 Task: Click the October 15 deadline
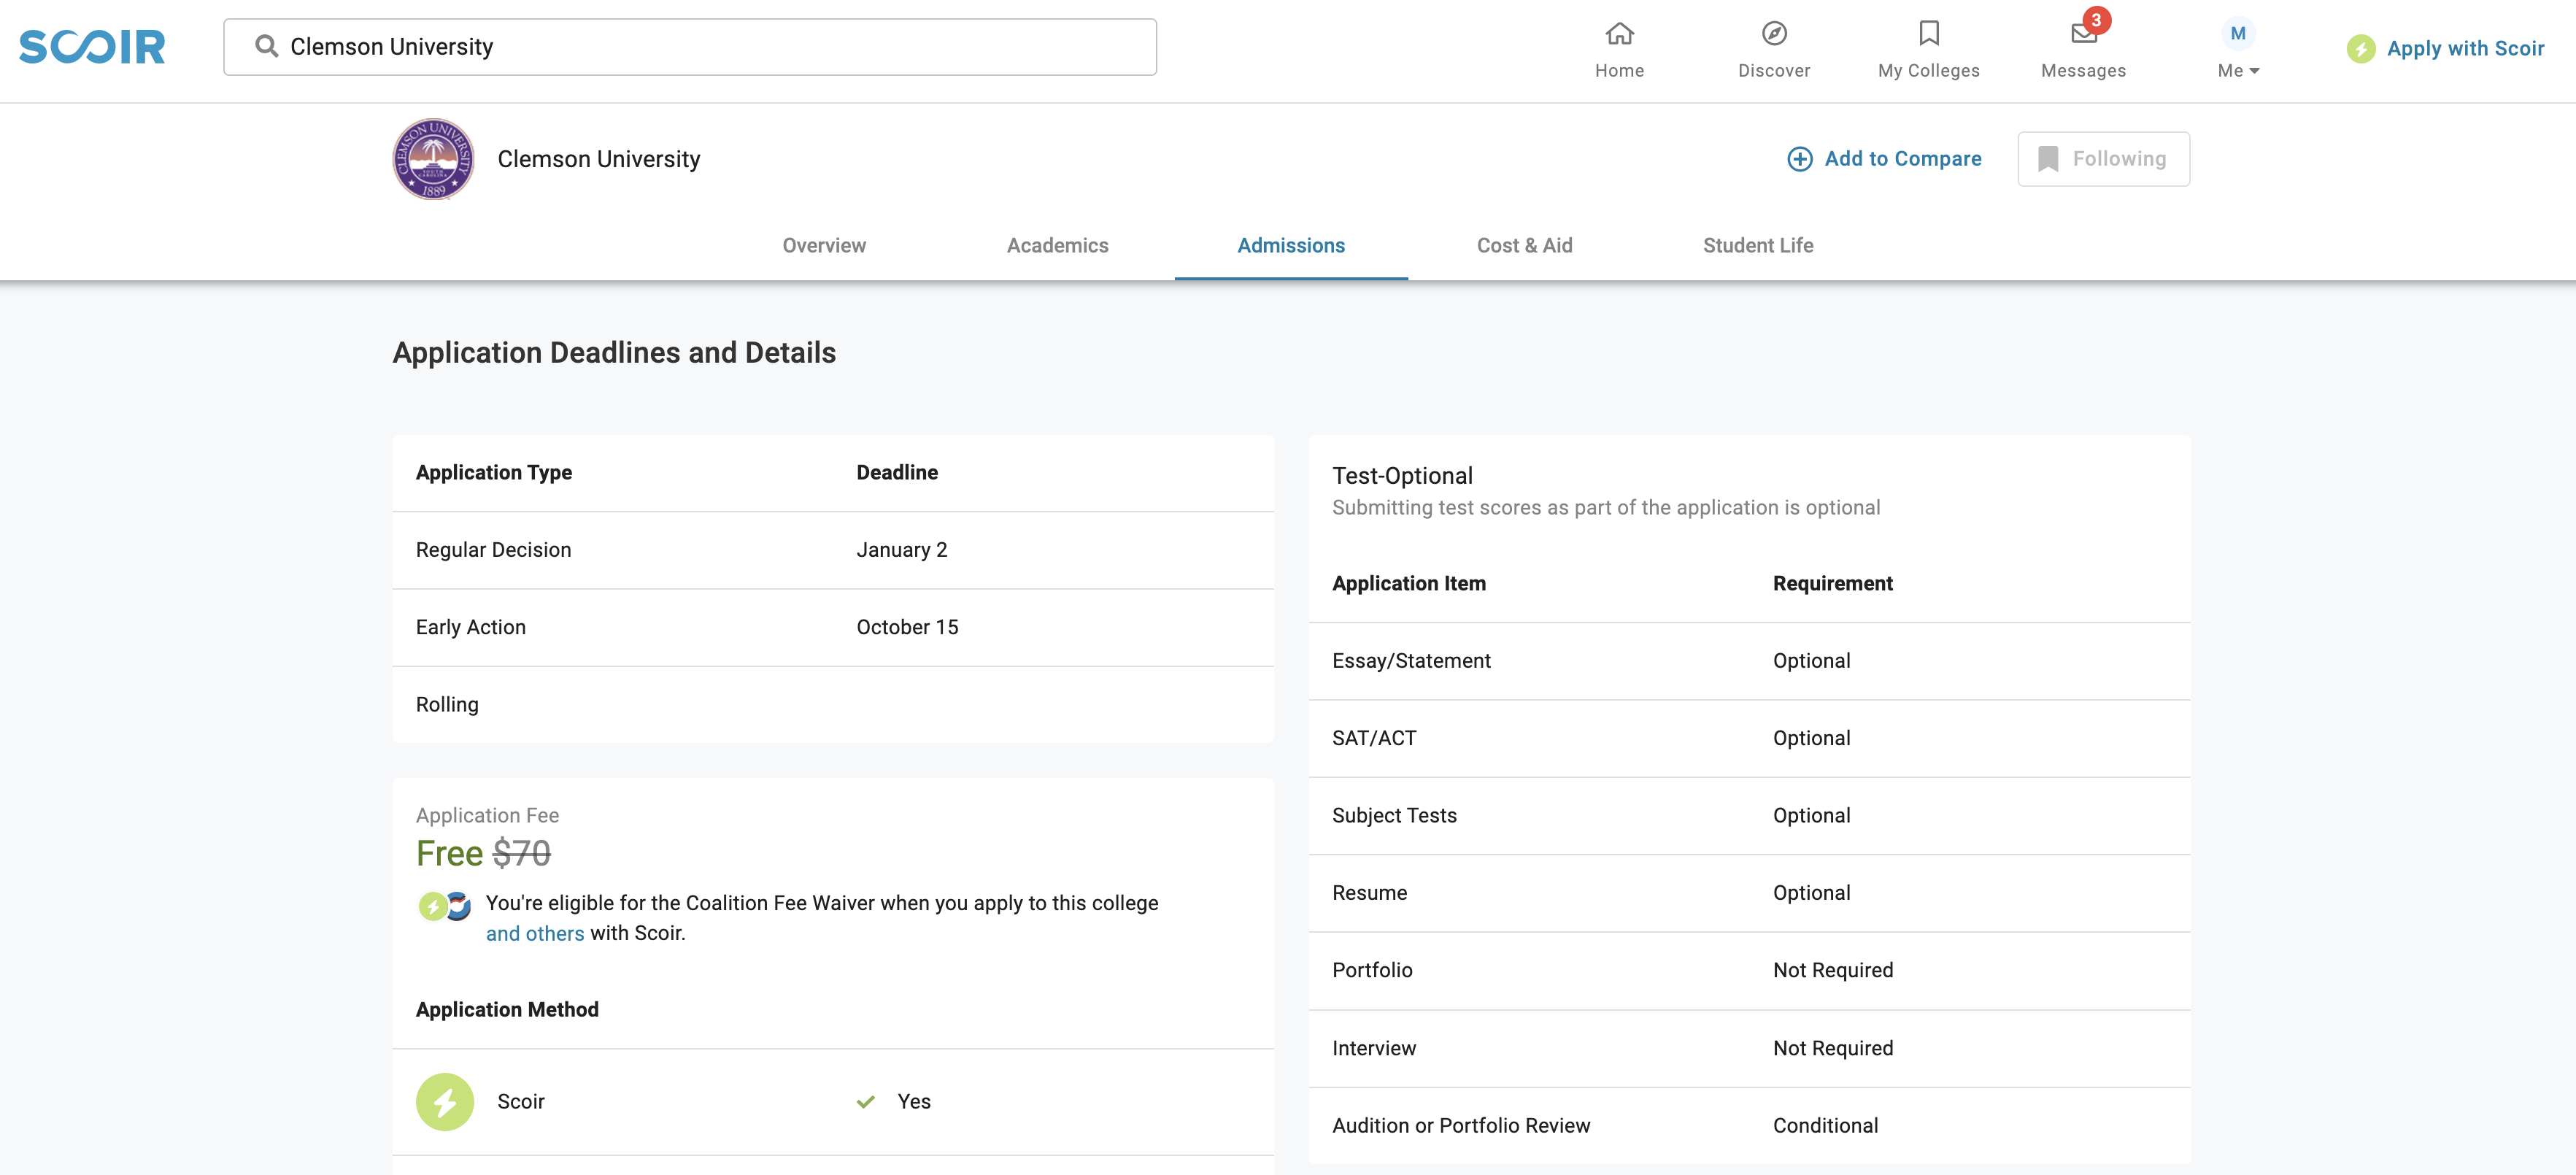click(907, 627)
